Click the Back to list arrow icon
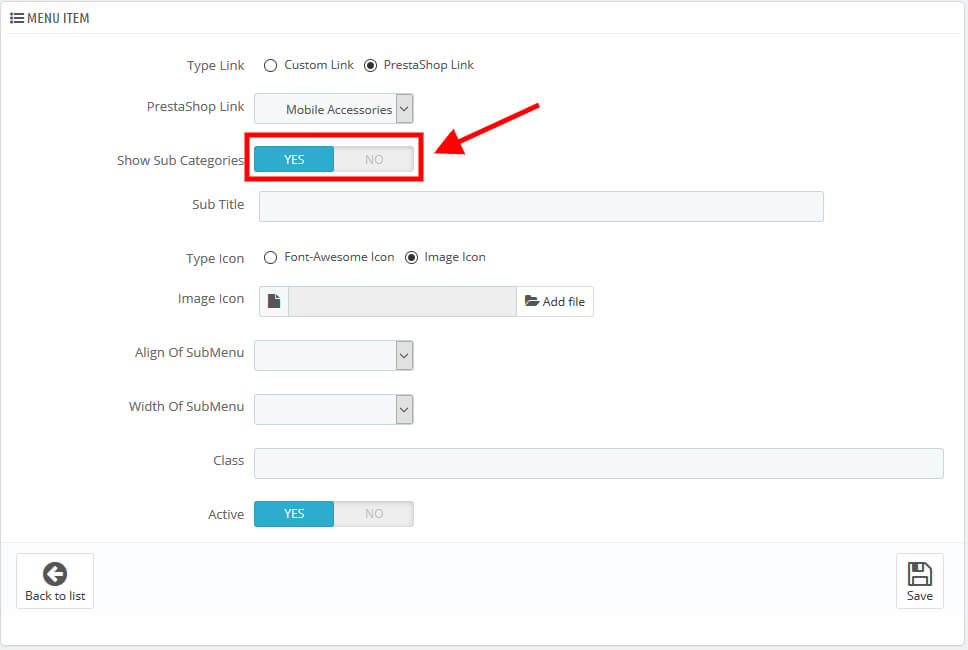The image size is (968, 650). click(x=55, y=573)
